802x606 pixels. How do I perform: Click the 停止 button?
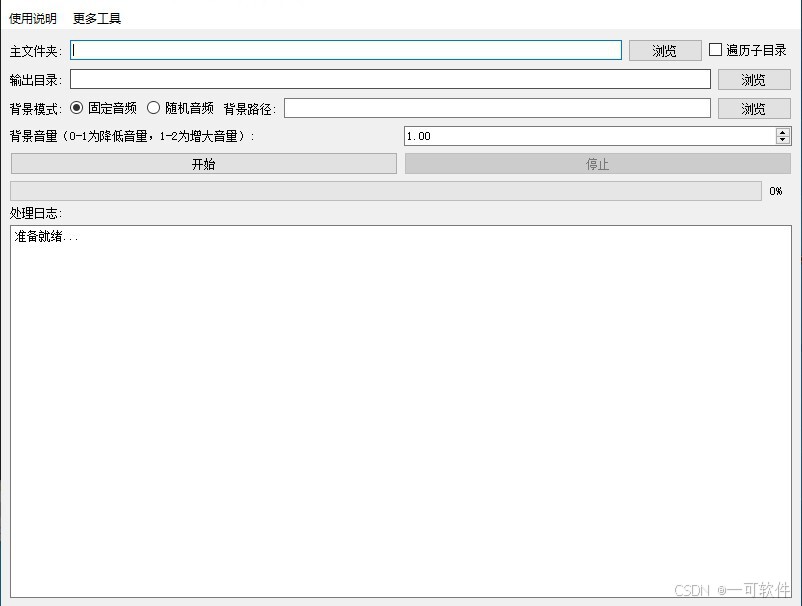coord(597,164)
